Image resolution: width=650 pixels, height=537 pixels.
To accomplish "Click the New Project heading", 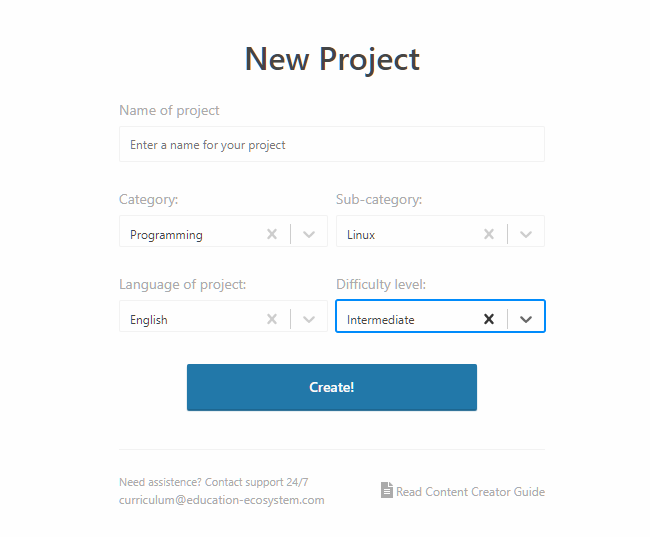I will pyautogui.click(x=332, y=59).
